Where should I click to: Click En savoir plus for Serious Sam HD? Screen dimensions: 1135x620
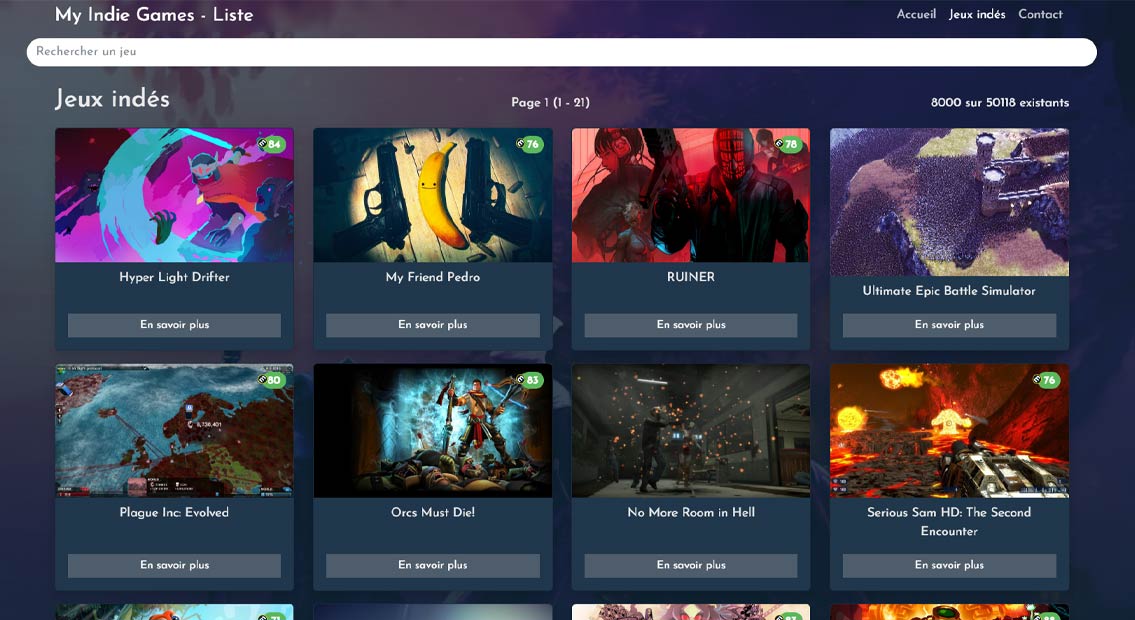(x=949, y=565)
